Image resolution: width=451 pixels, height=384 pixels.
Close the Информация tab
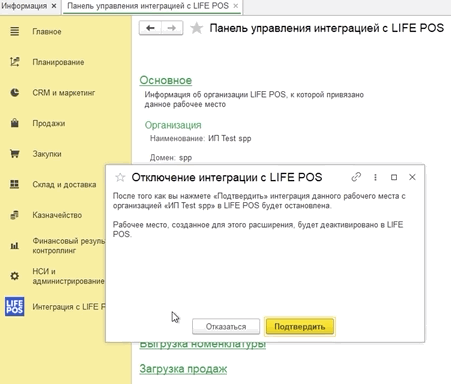[x=54, y=6]
